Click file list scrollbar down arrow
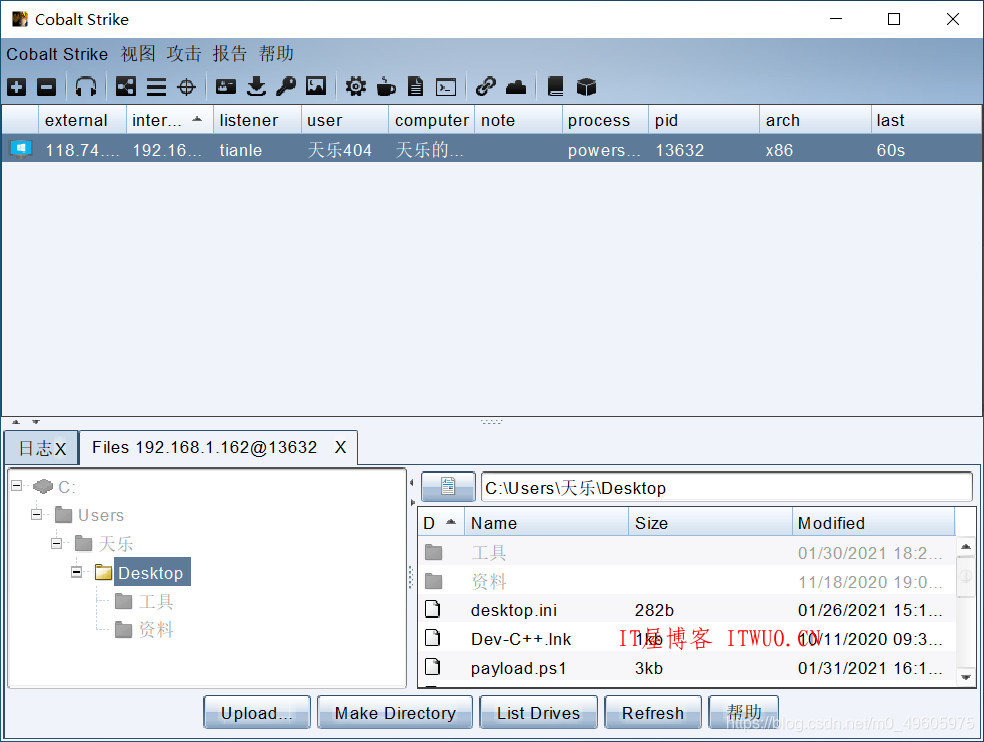The height and width of the screenshot is (742, 984). [966, 677]
